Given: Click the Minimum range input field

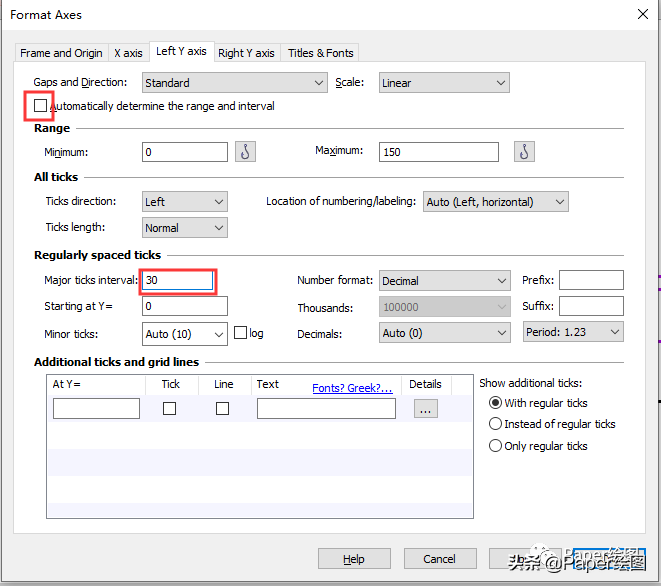Looking at the screenshot, I should point(185,152).
